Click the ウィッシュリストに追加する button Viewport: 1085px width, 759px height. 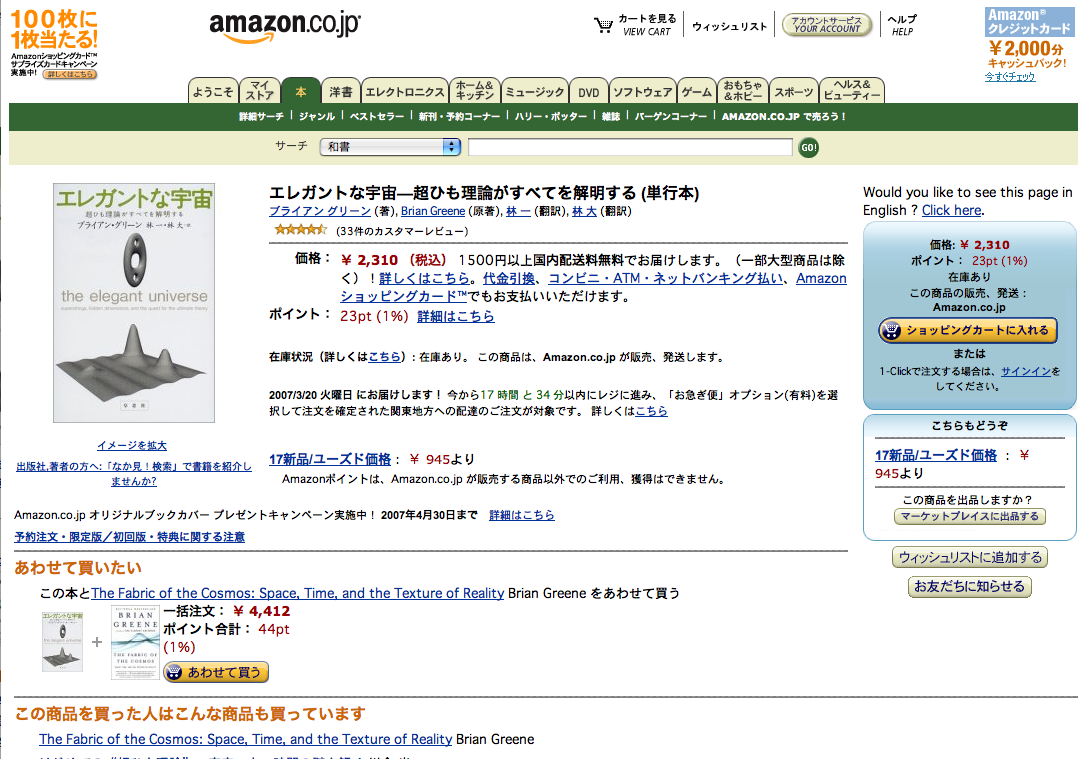click(x=969, y=557)
